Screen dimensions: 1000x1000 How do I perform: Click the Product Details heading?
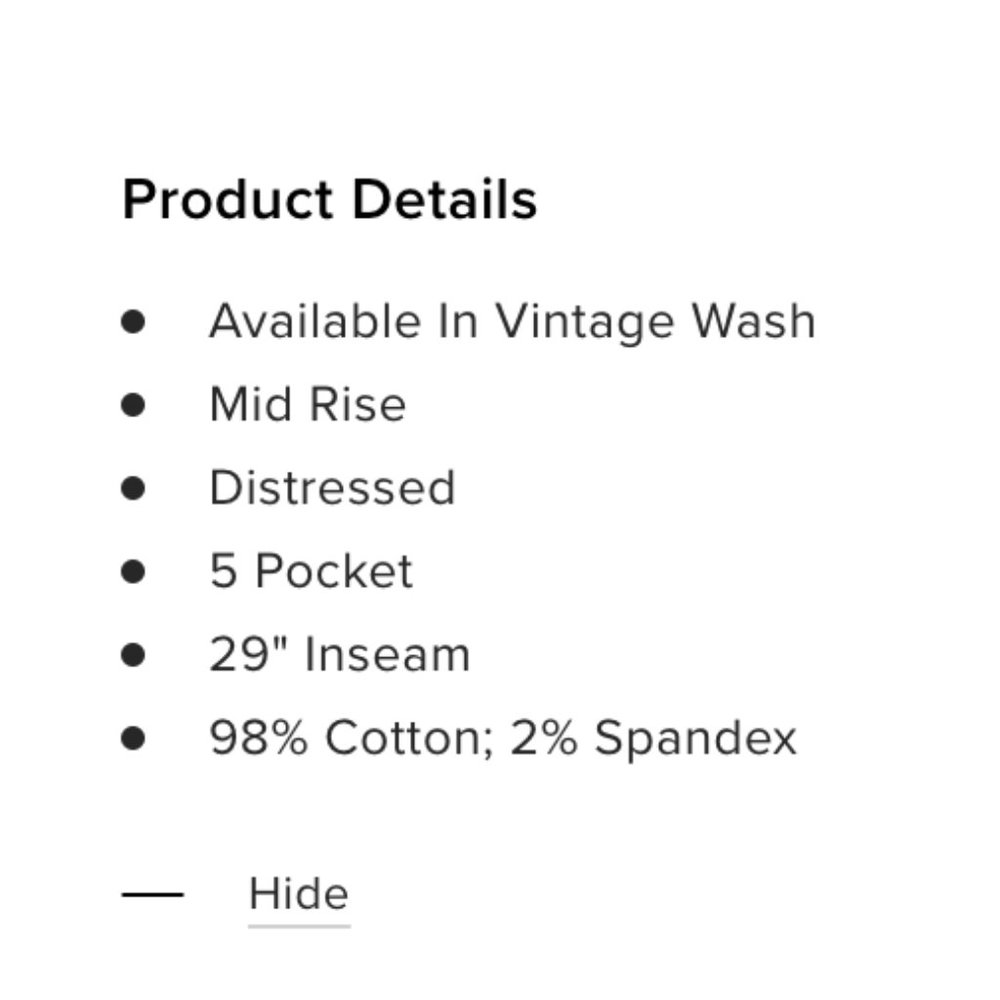point(329,198)
